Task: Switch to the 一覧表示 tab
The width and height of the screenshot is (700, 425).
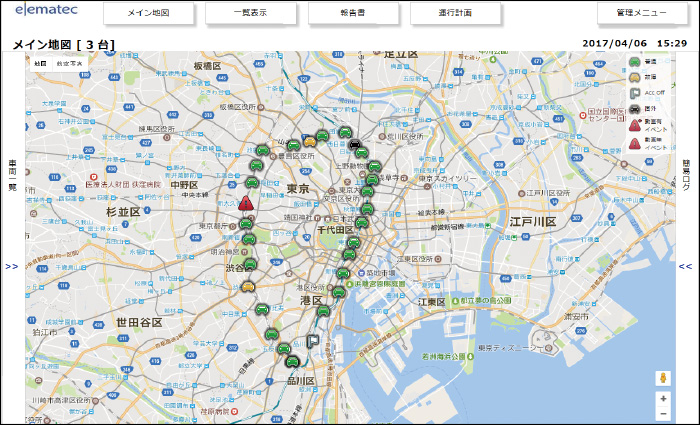Action: click(x=251, y=14)
